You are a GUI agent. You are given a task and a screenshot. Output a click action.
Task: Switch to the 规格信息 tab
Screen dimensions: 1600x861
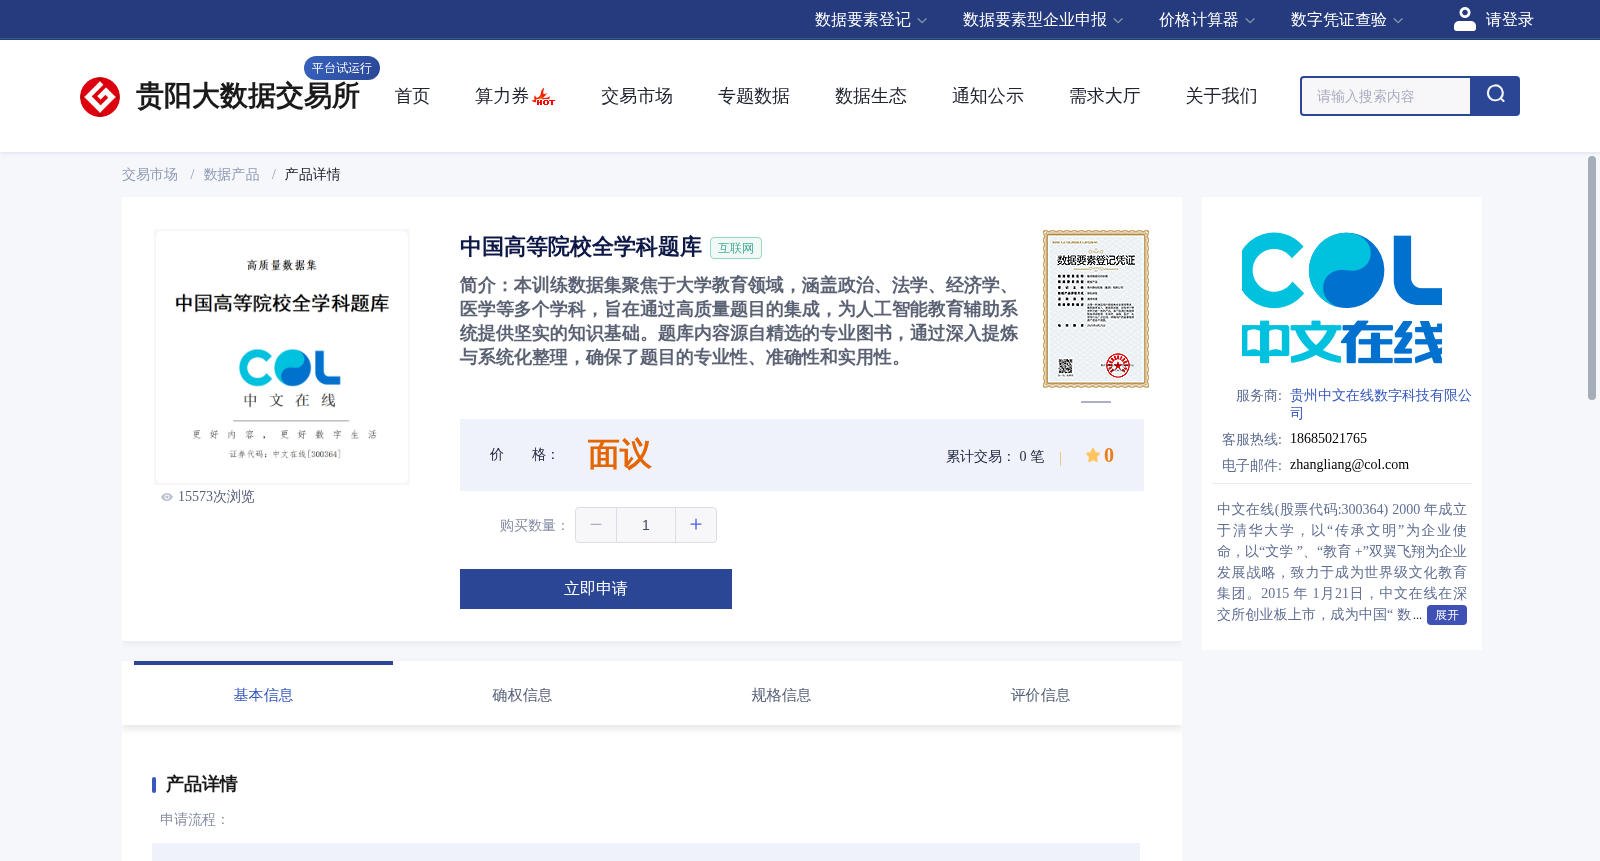click(781, 695)
